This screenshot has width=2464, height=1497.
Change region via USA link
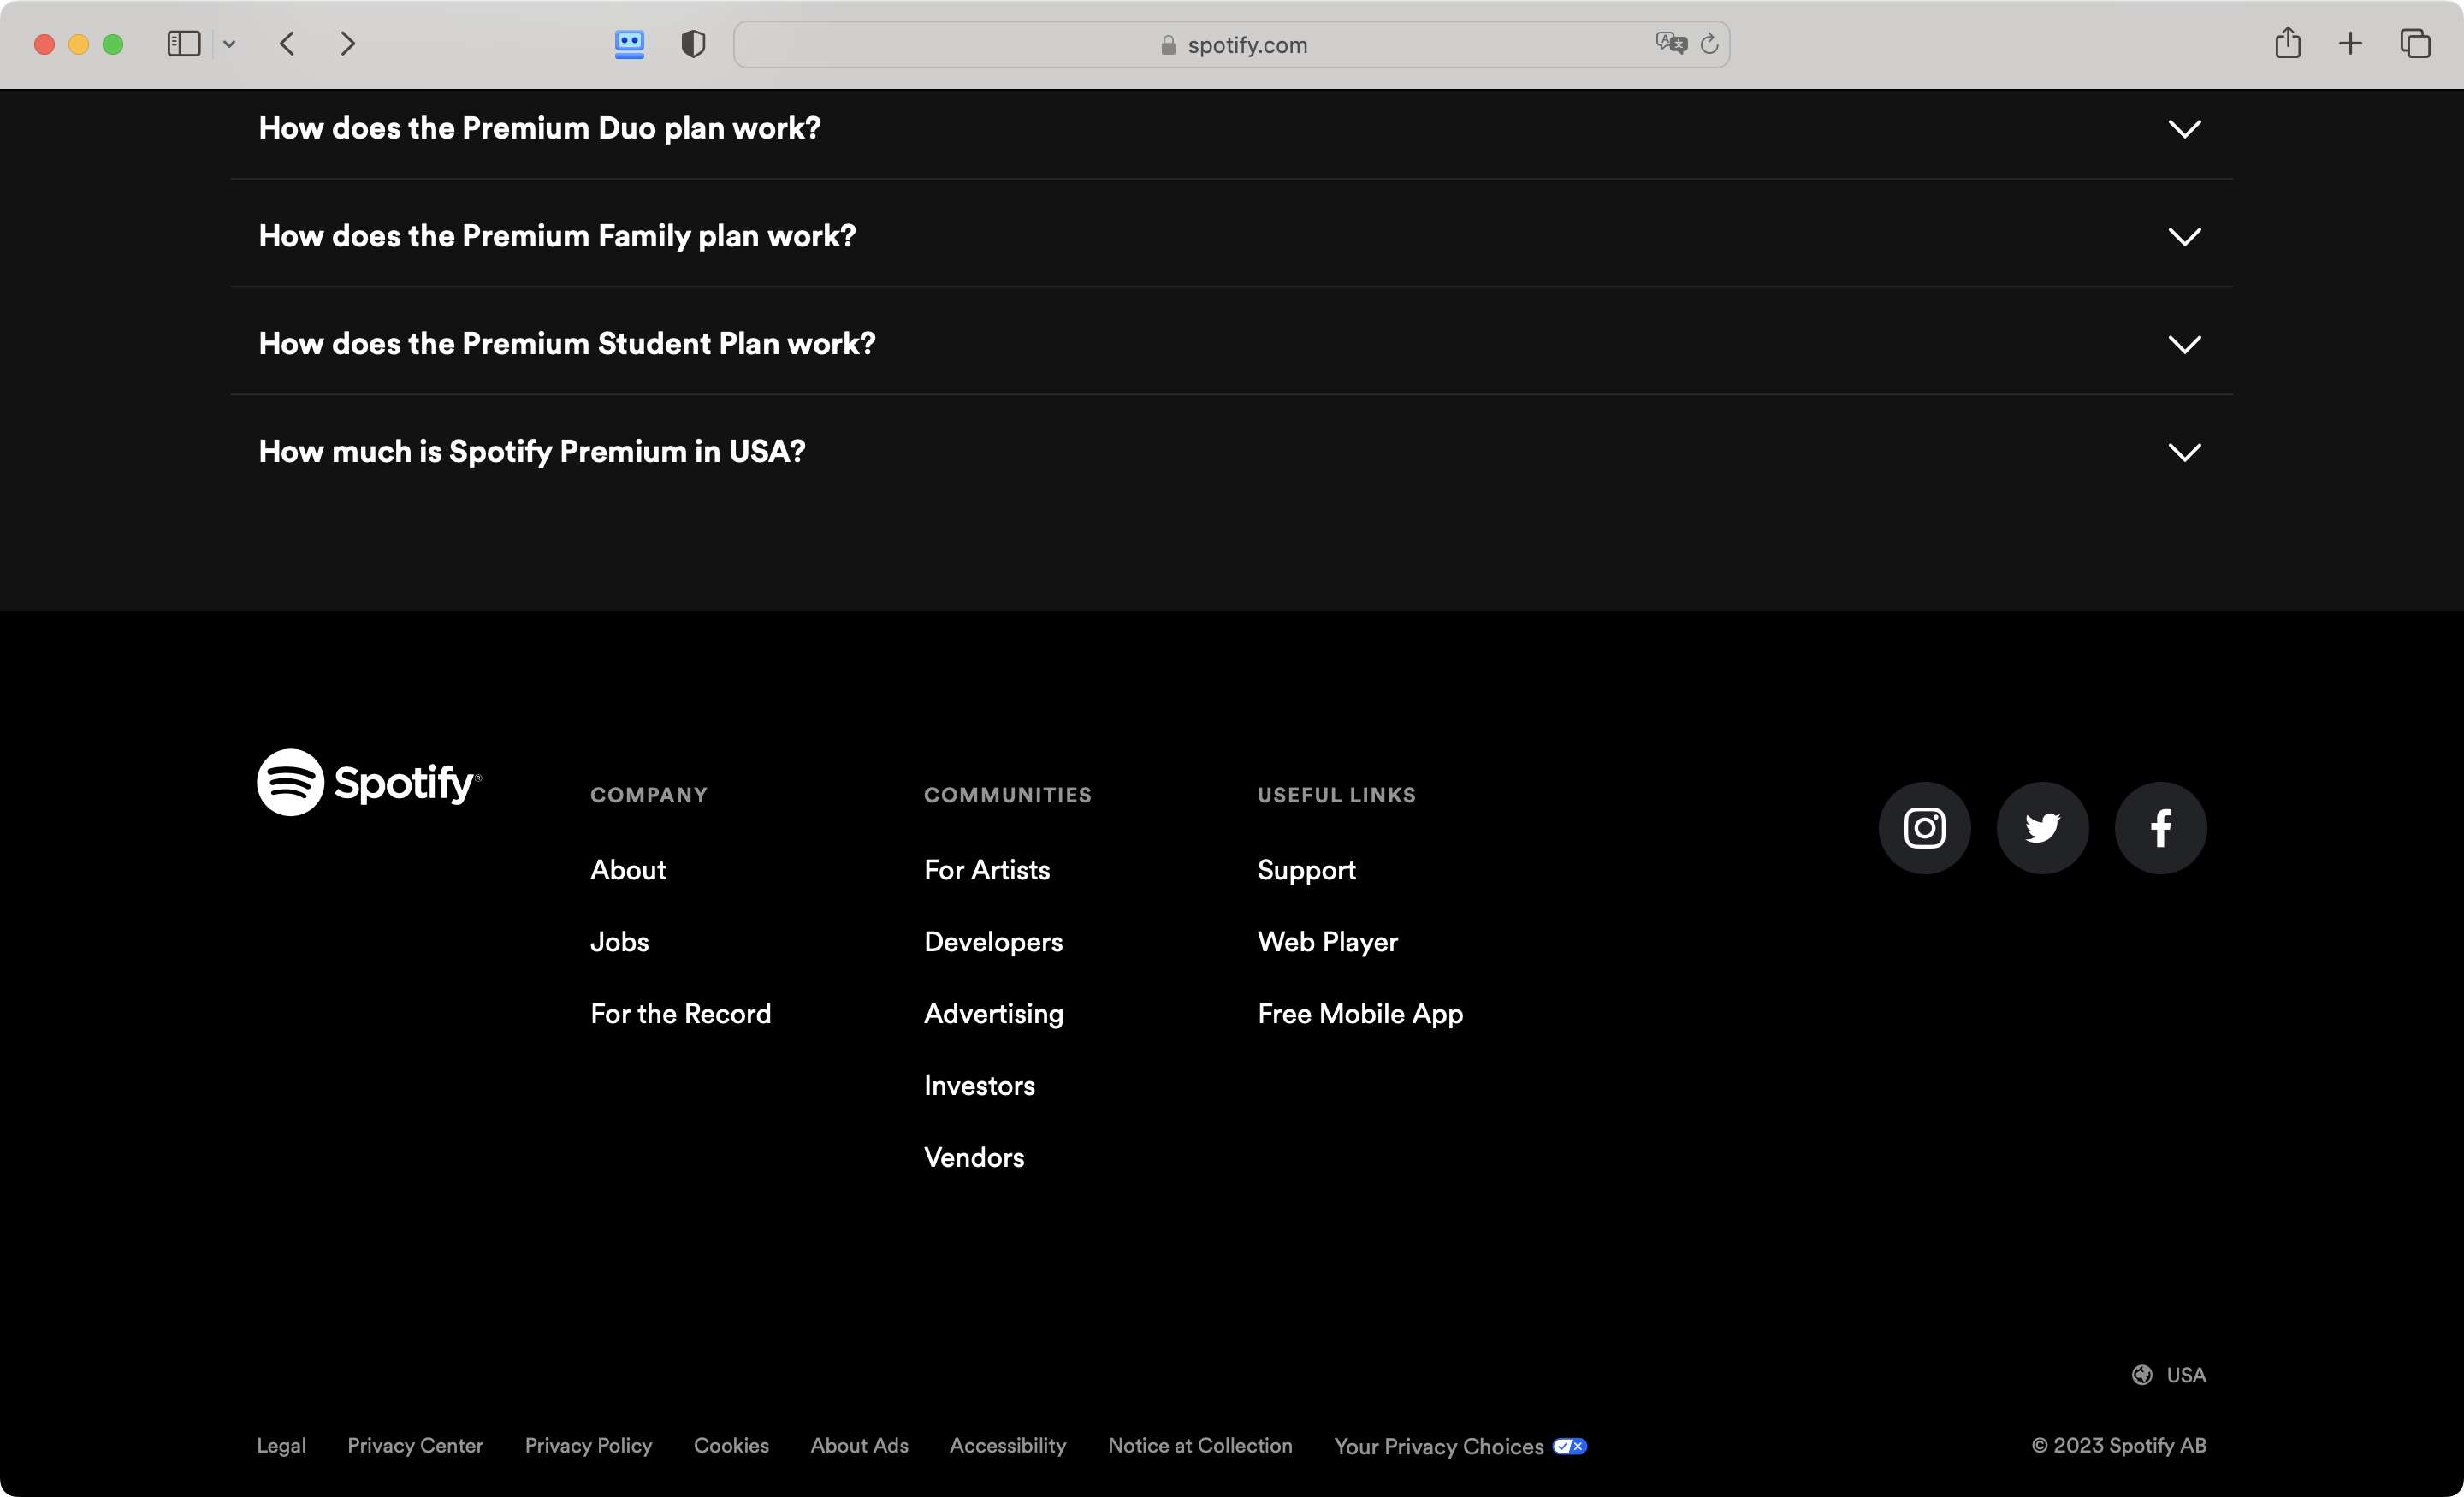click(x=2169, y=1375)
